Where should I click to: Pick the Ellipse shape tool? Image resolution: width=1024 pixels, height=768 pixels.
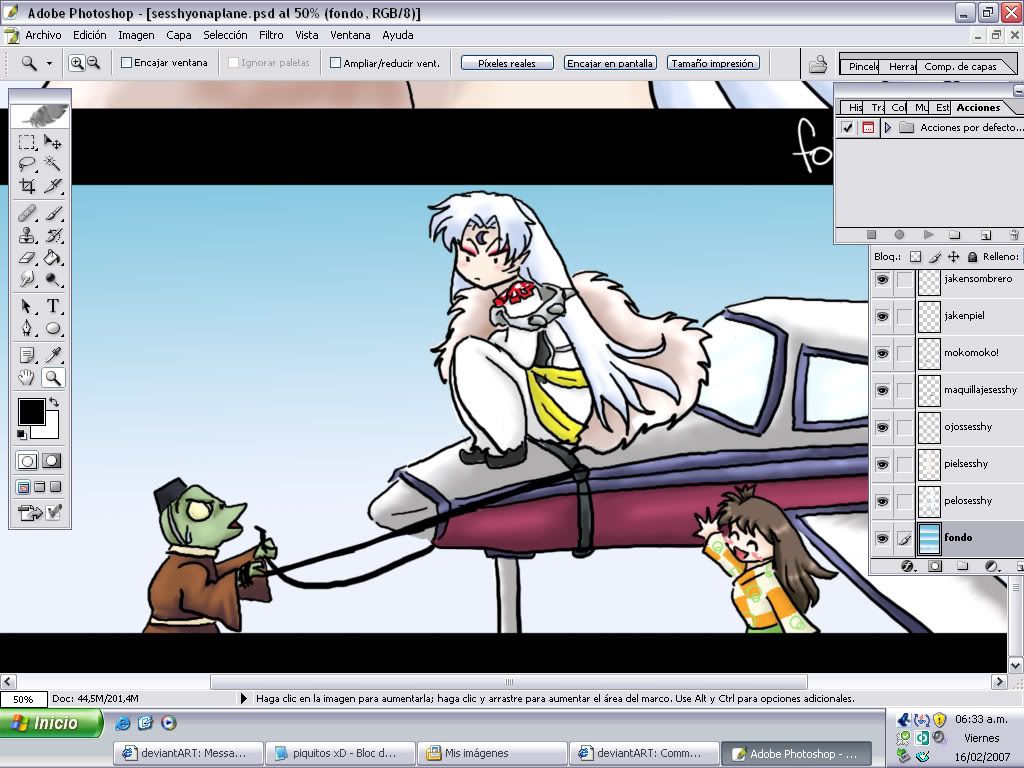(x=53, y=328)
